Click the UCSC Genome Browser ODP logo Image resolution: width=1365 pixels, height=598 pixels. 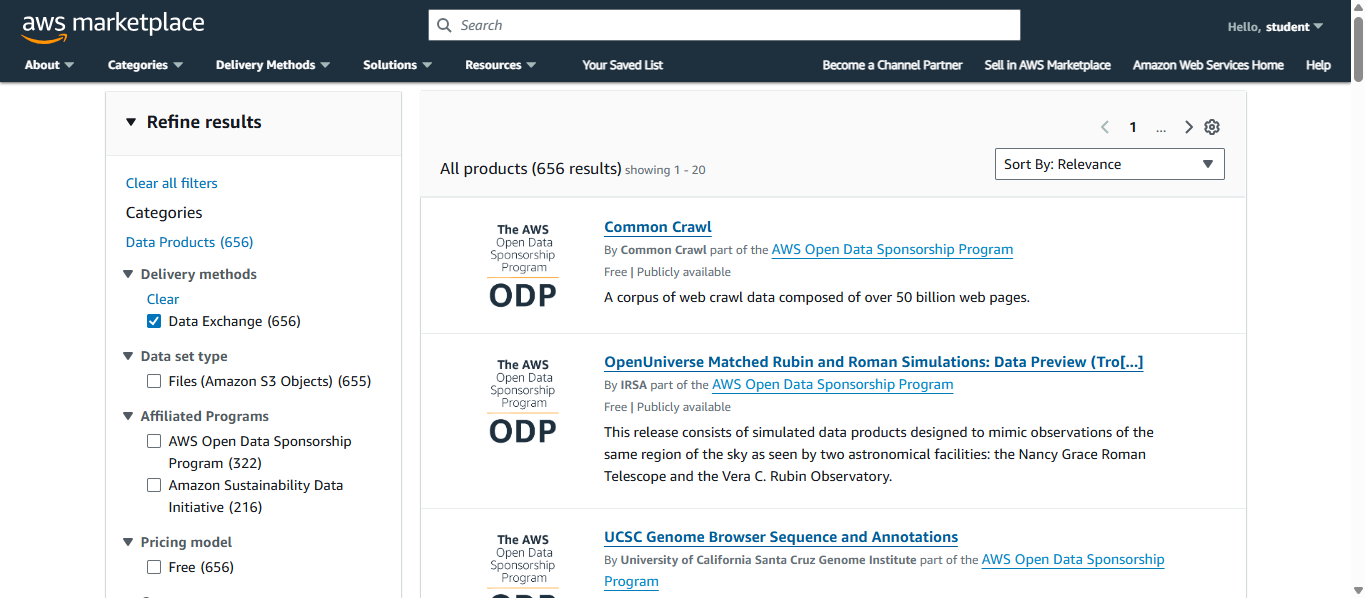pos(523,565)
